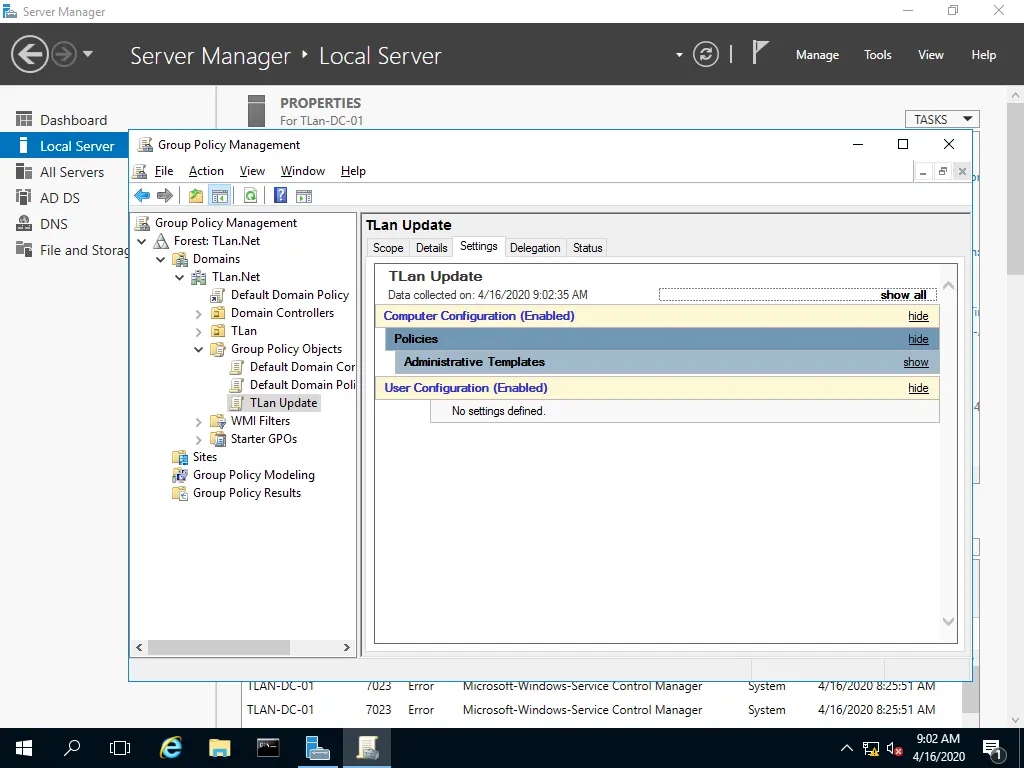Click the muted volume tray icon
Screen dimensions: 1024x768
click(895, 749)
